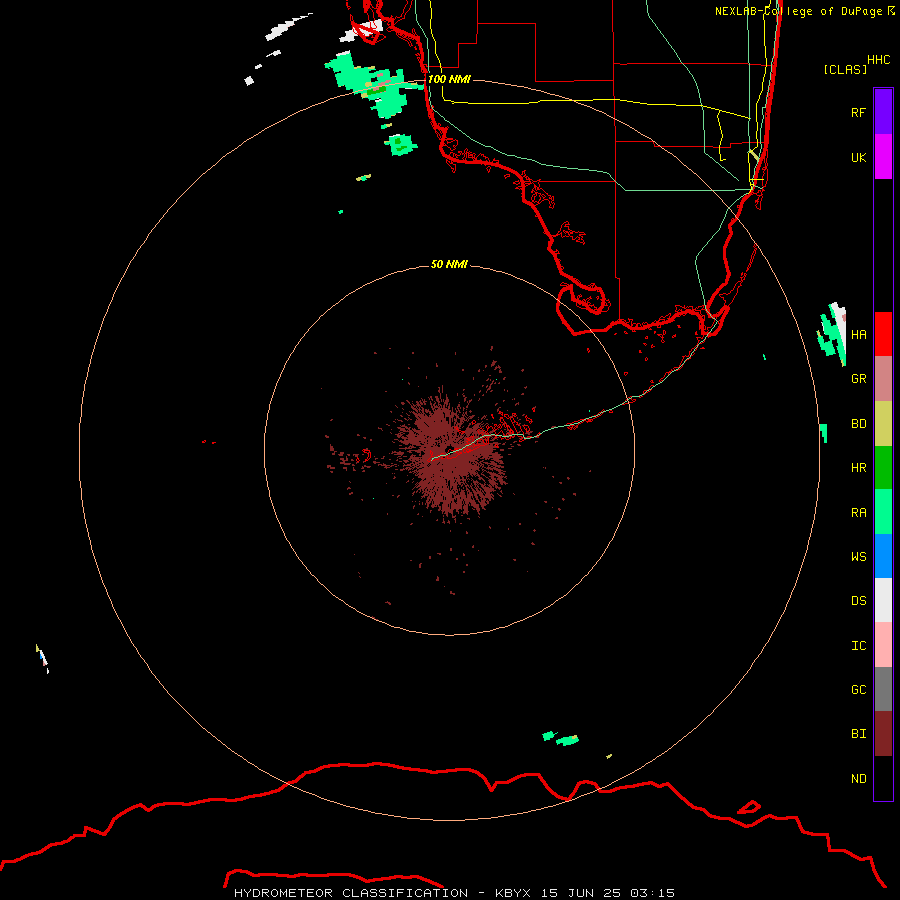Click the BD legend label
The width and height of the screenshot is (900, 900).
pyautogui.click(x=858, y=424)
